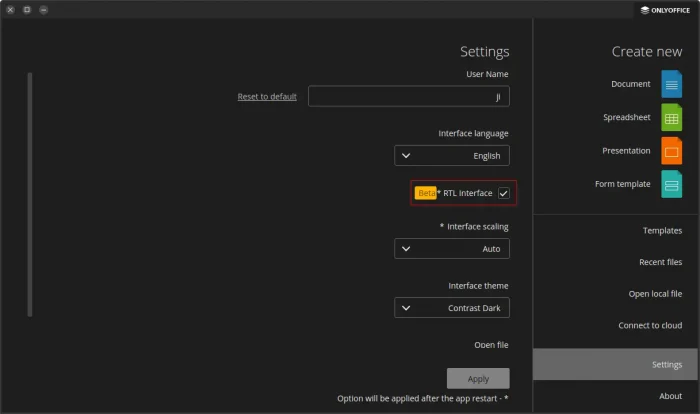Click the green Spreadsheet icon
Image resolution: width=700 pixels, height=414 pixels.
pos(671,117)
